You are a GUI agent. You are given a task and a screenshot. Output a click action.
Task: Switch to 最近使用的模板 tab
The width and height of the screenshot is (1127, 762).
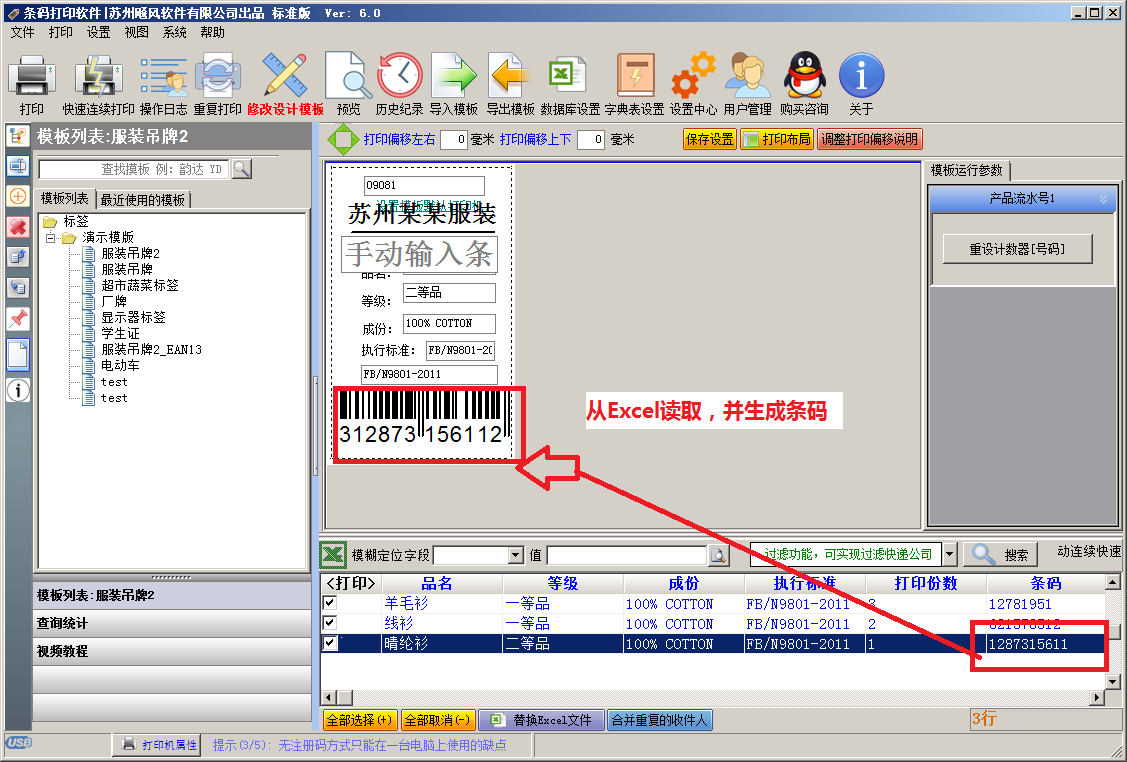142,200
